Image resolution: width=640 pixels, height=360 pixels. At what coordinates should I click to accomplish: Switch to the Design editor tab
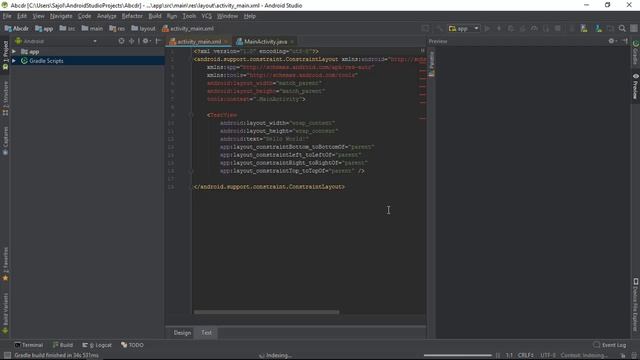[x=182, y=333]
